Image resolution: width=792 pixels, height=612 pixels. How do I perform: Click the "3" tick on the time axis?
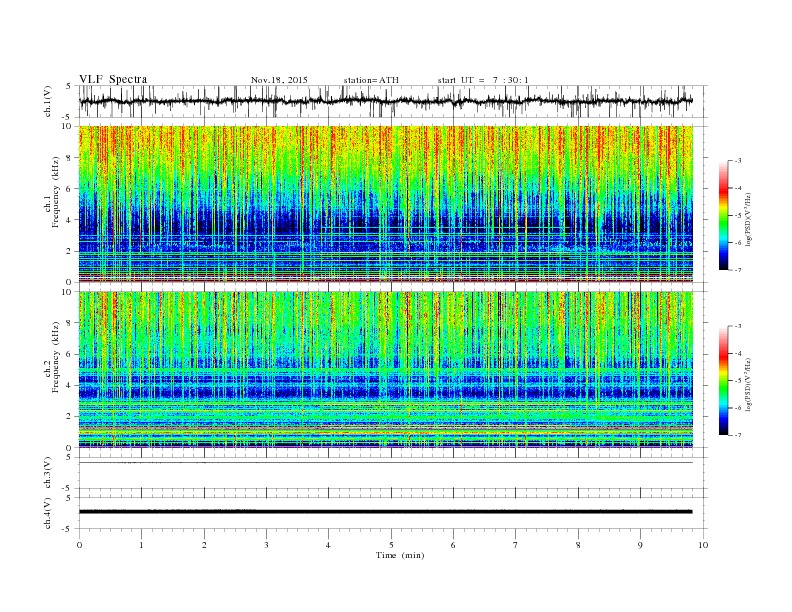coord(266,545)
